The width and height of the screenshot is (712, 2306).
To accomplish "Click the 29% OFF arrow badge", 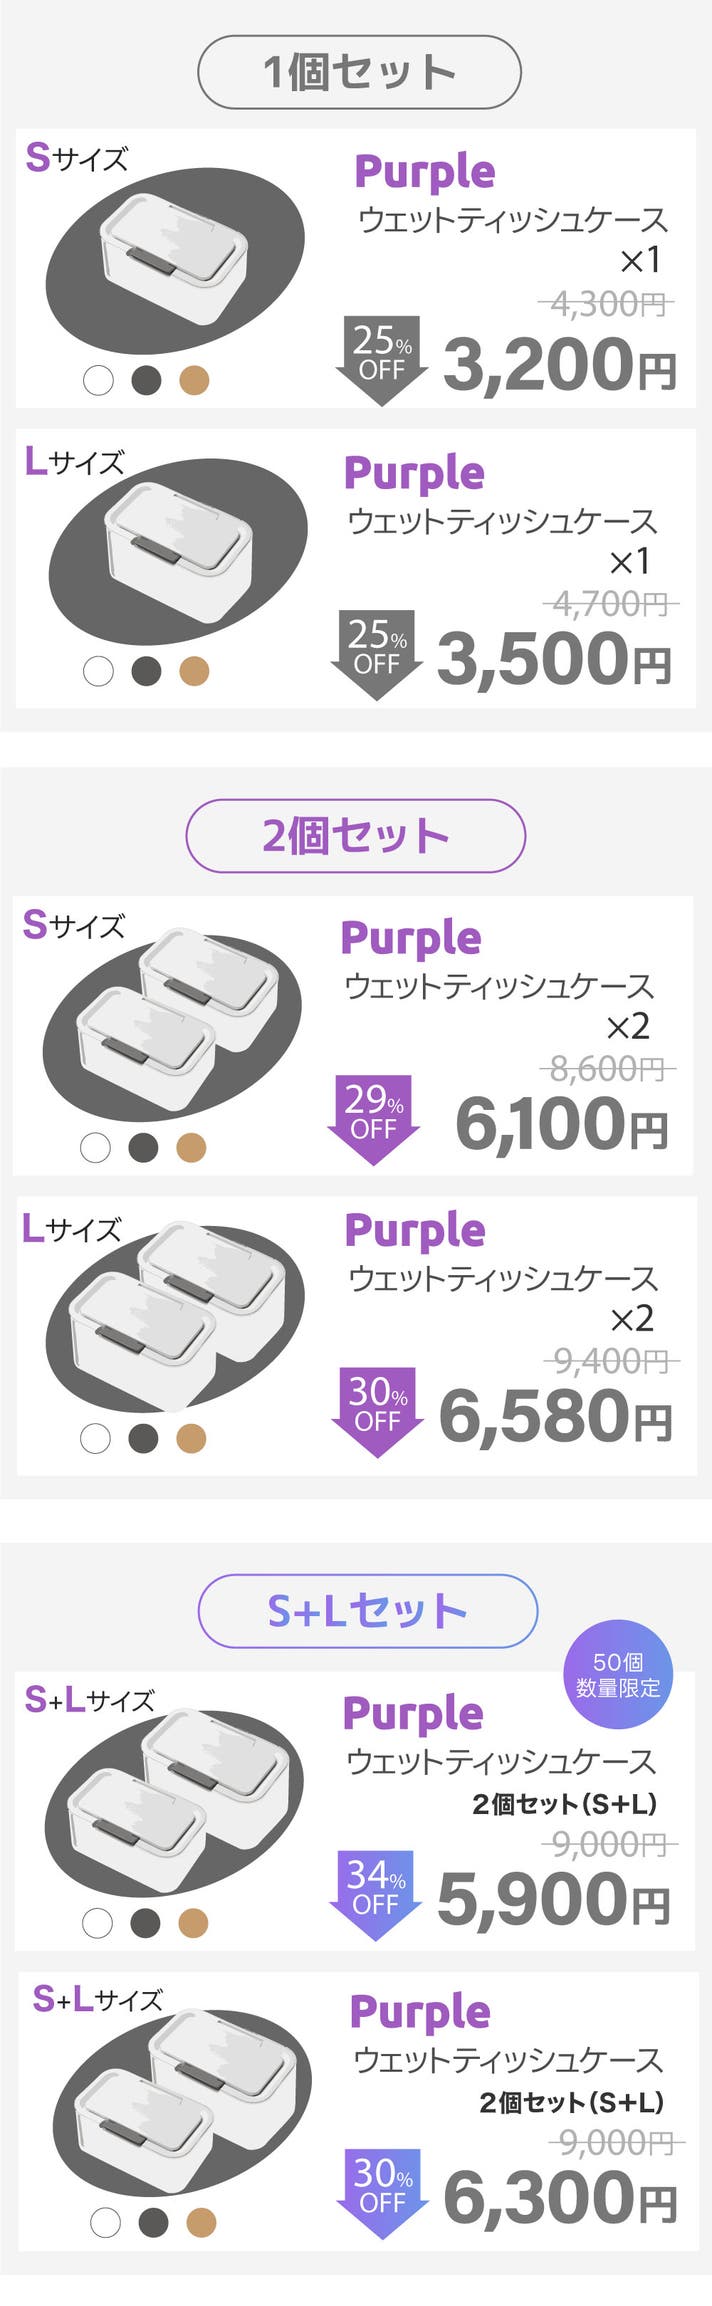I will tap(374, 1118).
